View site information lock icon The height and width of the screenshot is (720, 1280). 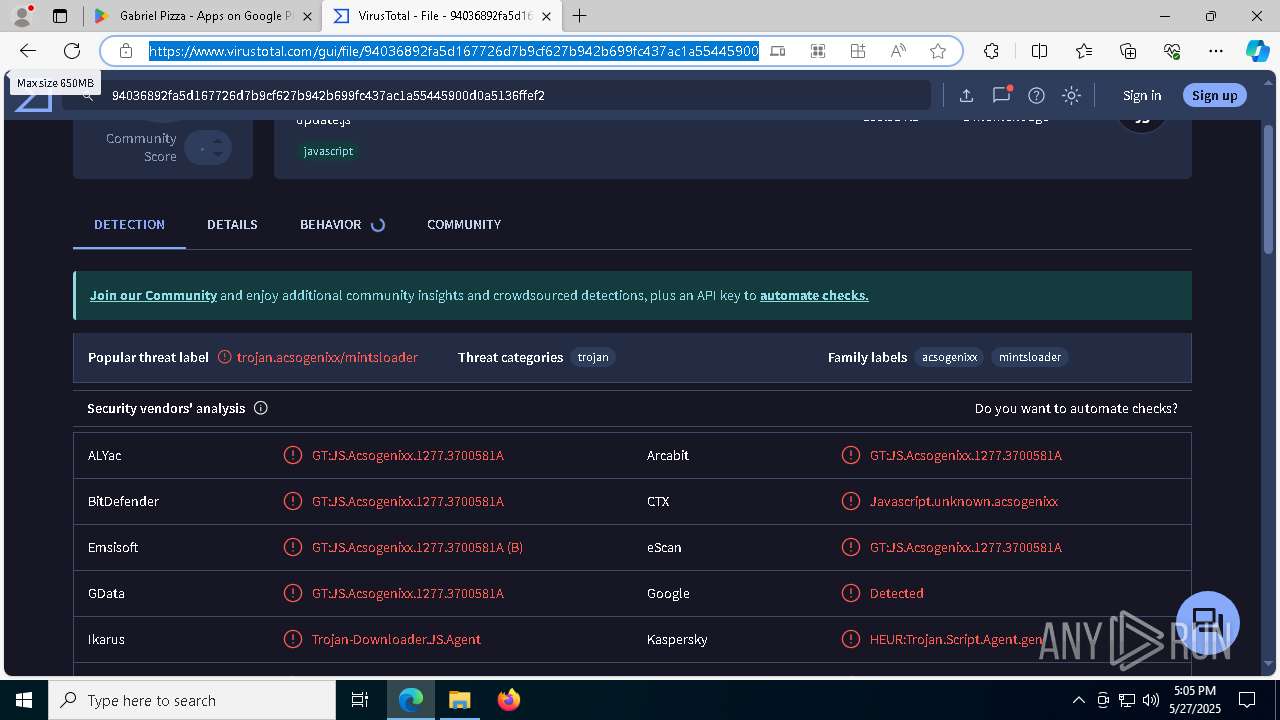pyautogui.click(x=126, y=51)
